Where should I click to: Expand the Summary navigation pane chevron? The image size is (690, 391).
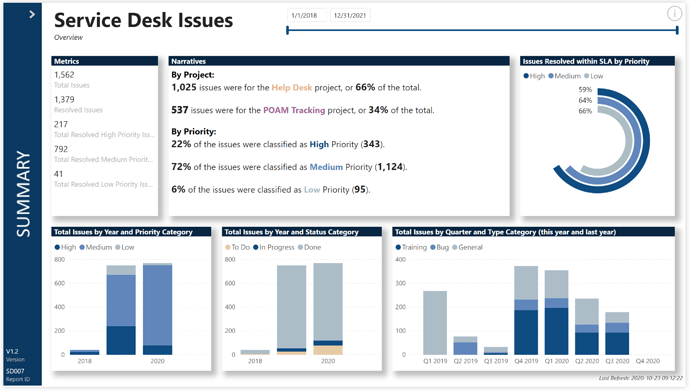coord(32,15)
